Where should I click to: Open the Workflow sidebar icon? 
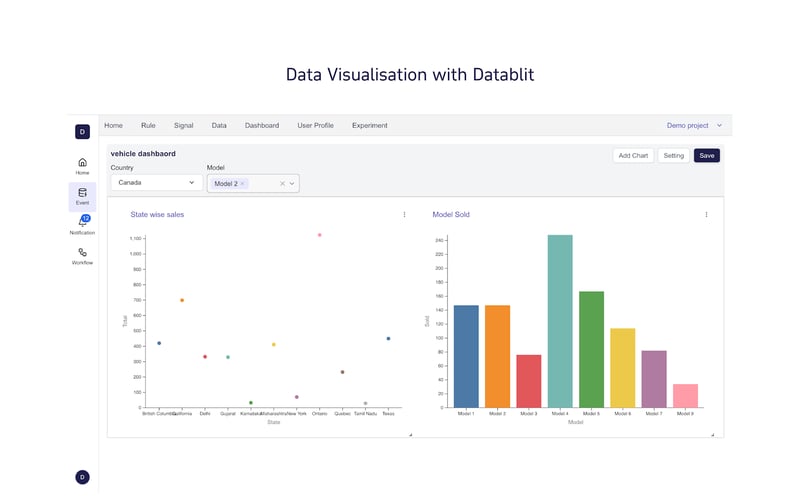[82, 256]
